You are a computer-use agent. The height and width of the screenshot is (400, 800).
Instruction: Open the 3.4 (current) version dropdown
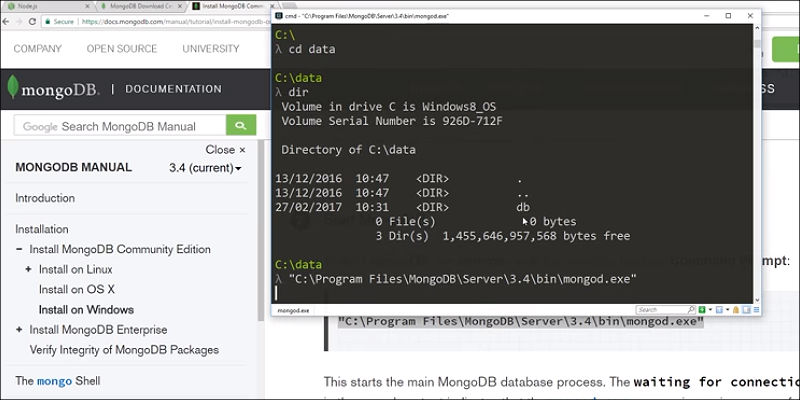click(x=205, y=167)
